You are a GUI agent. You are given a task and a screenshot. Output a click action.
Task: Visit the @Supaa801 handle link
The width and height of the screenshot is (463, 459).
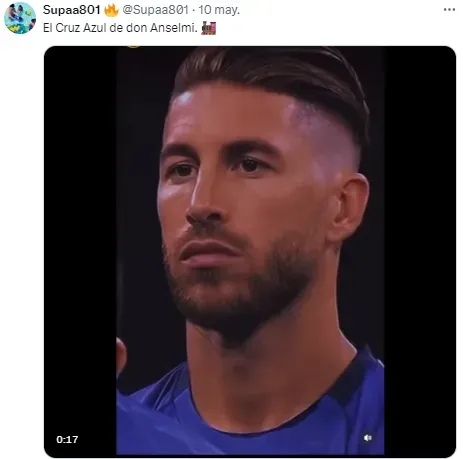[155, 10]
